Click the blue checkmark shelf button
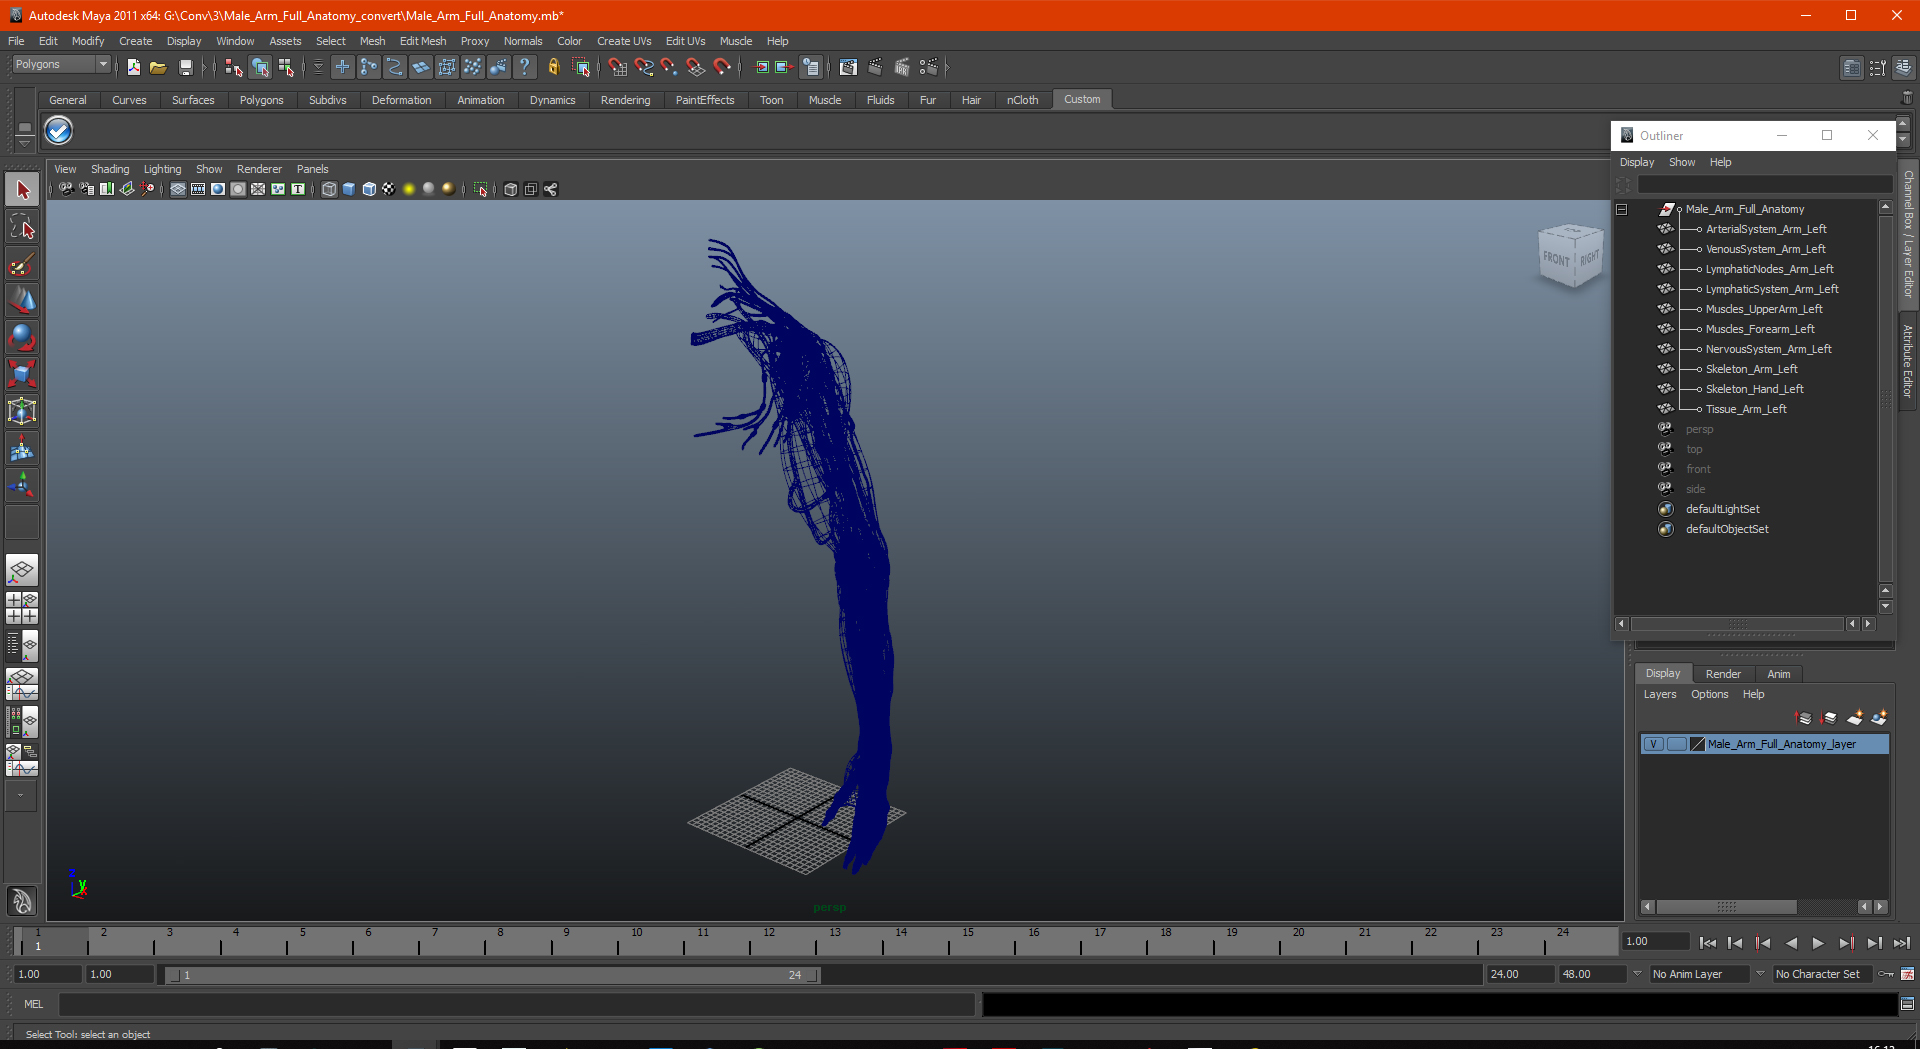1920x1049 pixels. [x=59, y=130]
